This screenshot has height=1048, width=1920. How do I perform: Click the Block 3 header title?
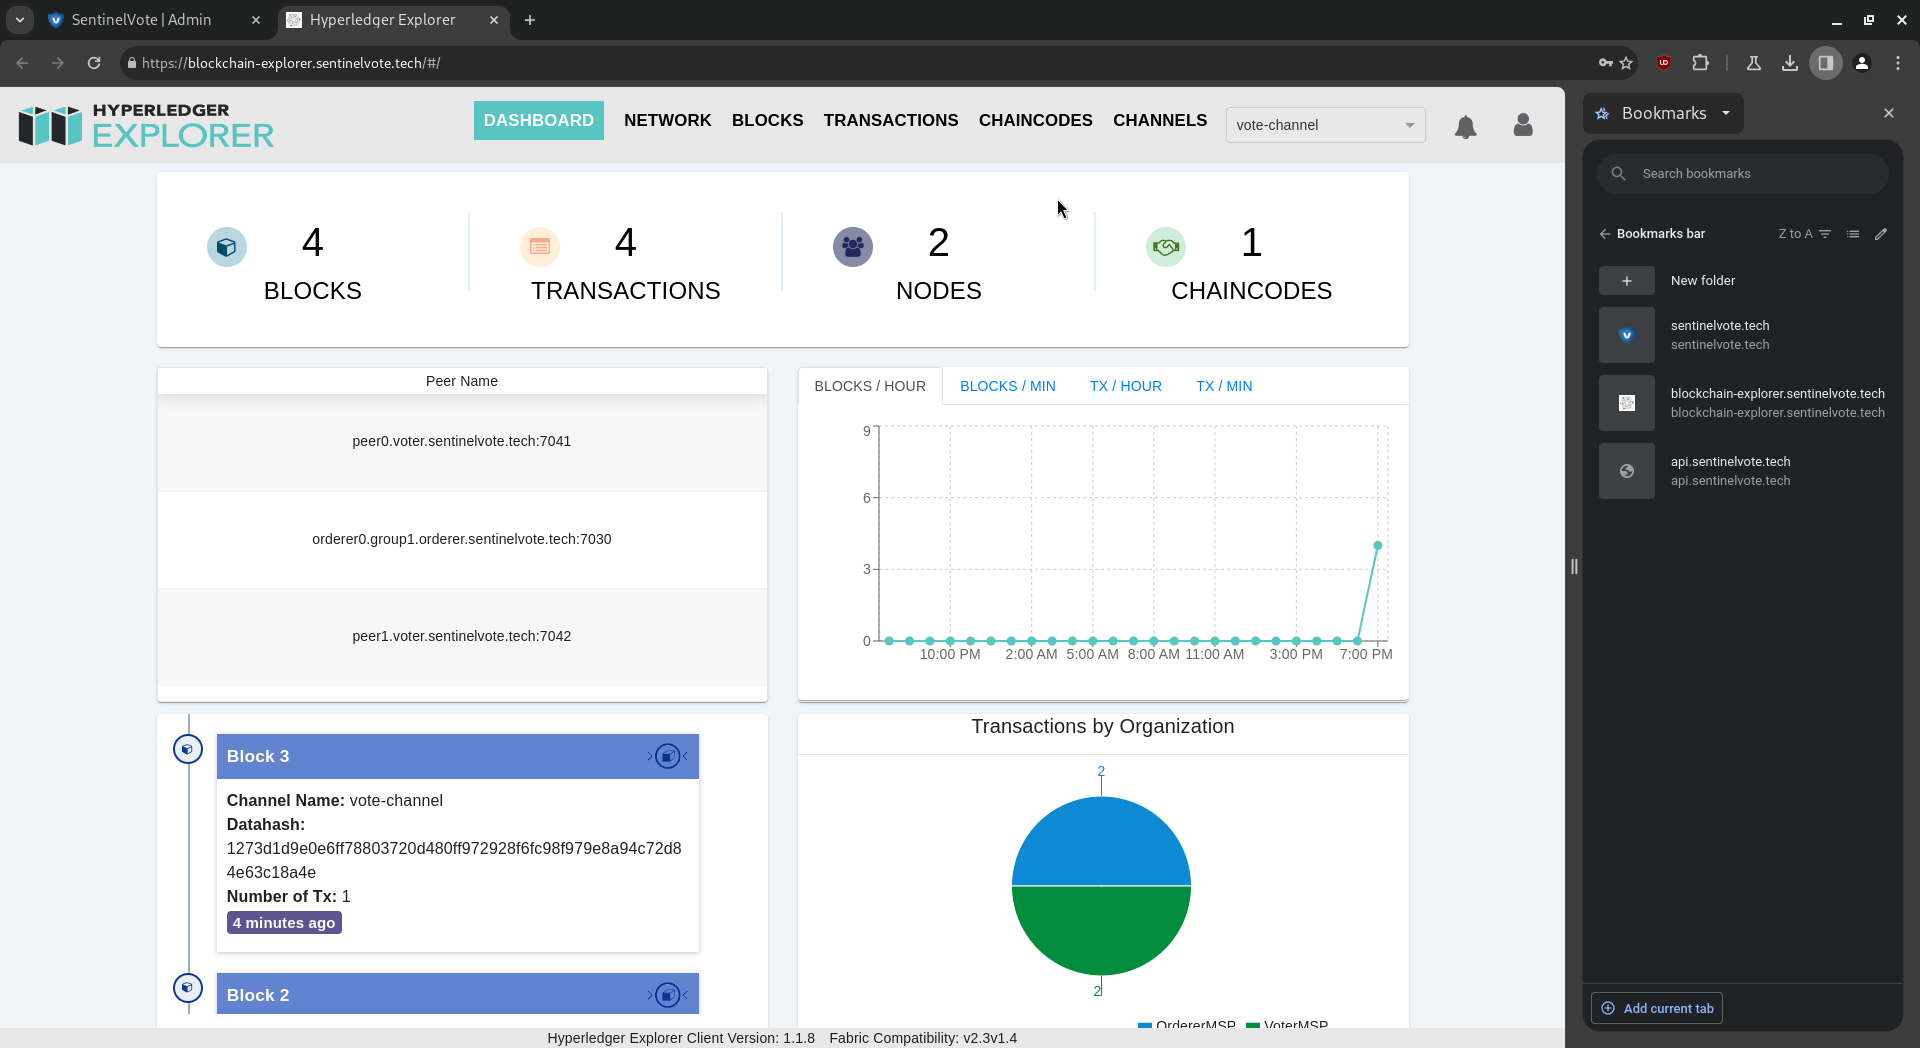click(258, 756)
